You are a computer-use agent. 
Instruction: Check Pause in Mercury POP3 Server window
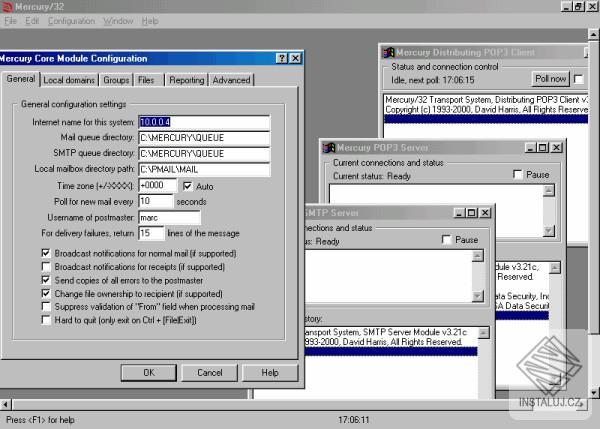point(518,175)
